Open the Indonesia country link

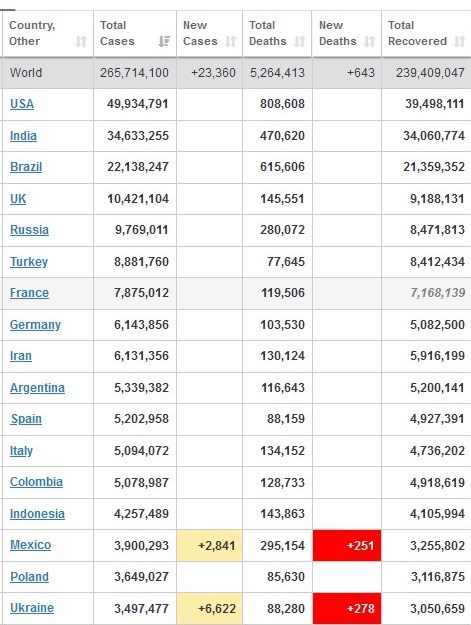(37, 514)
